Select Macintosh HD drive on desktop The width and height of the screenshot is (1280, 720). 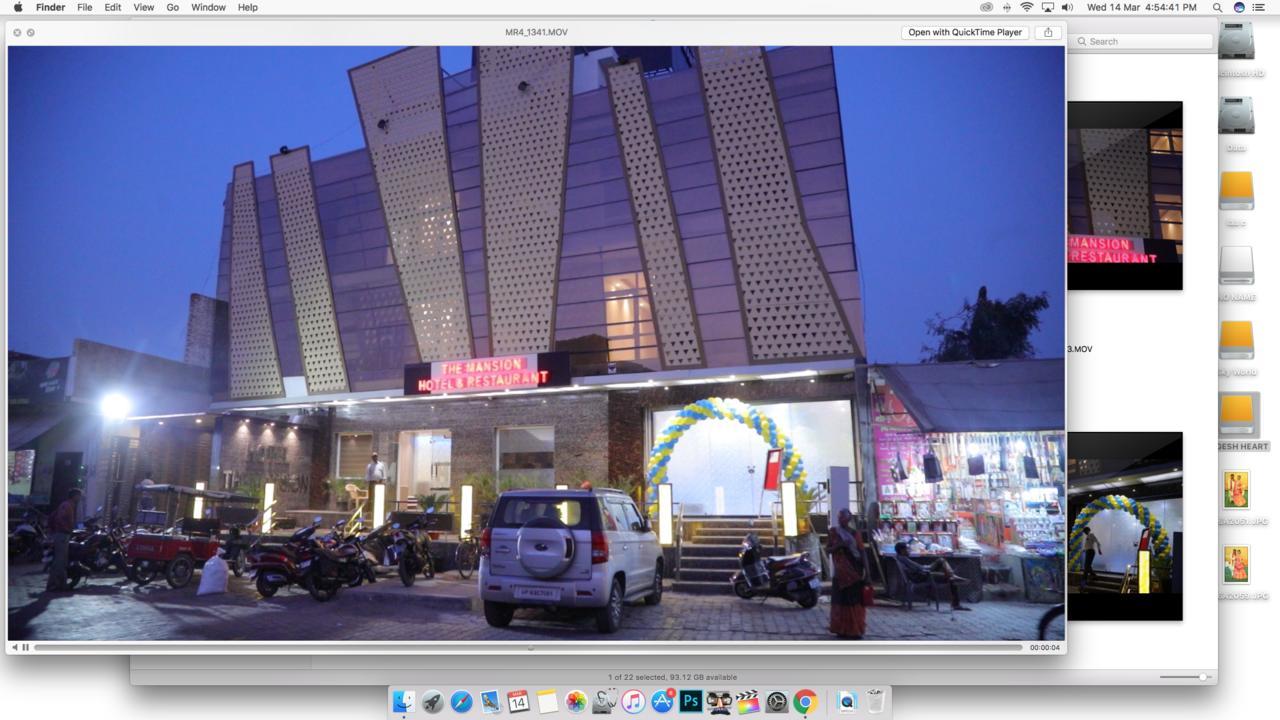pos(1237,41)
